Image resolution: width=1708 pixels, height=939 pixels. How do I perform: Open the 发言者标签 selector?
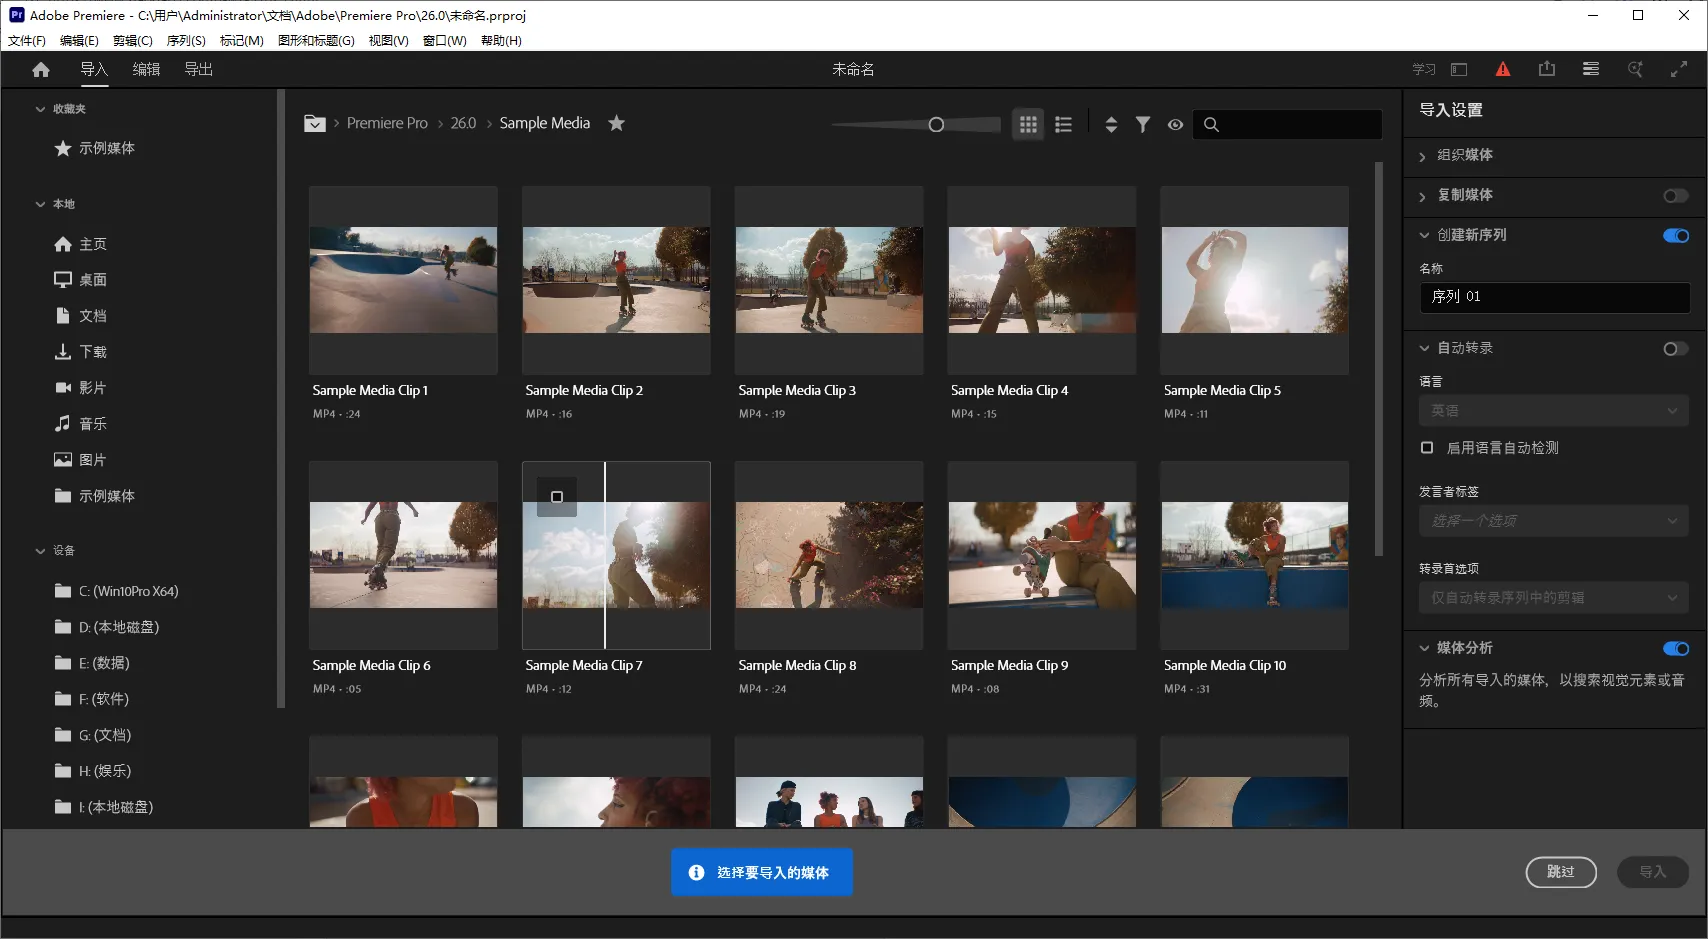1552,520
